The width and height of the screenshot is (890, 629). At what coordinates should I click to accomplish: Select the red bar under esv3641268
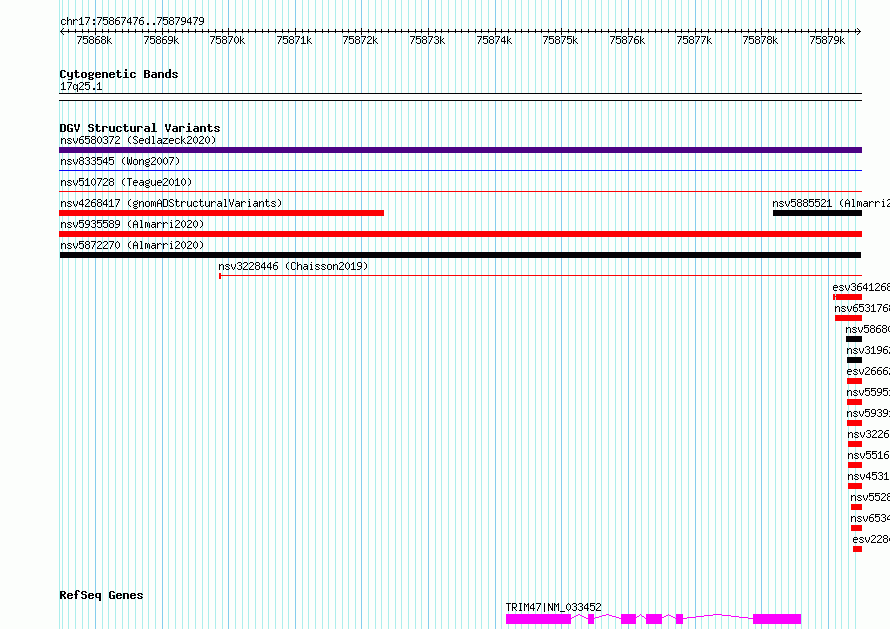(x=847, y=297)
